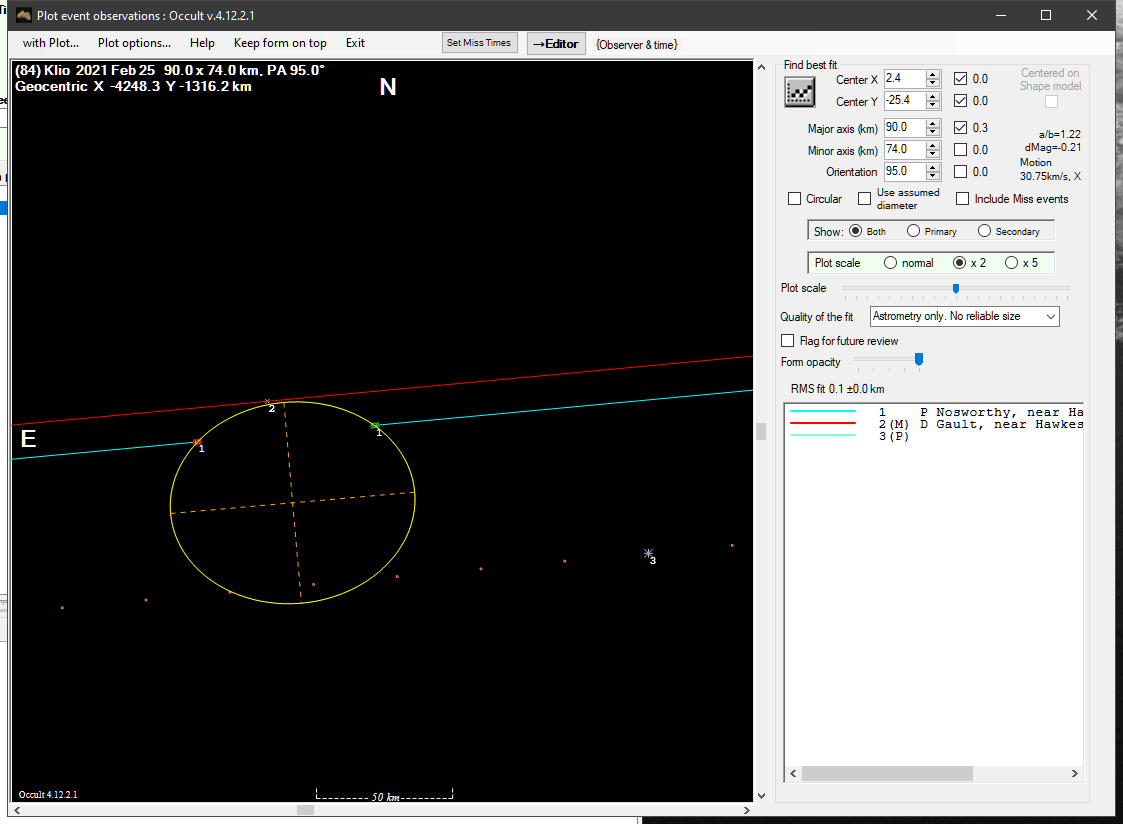Increase Minor axis with up spinner
Viewport: 1123px width, 824px height.
932,146
